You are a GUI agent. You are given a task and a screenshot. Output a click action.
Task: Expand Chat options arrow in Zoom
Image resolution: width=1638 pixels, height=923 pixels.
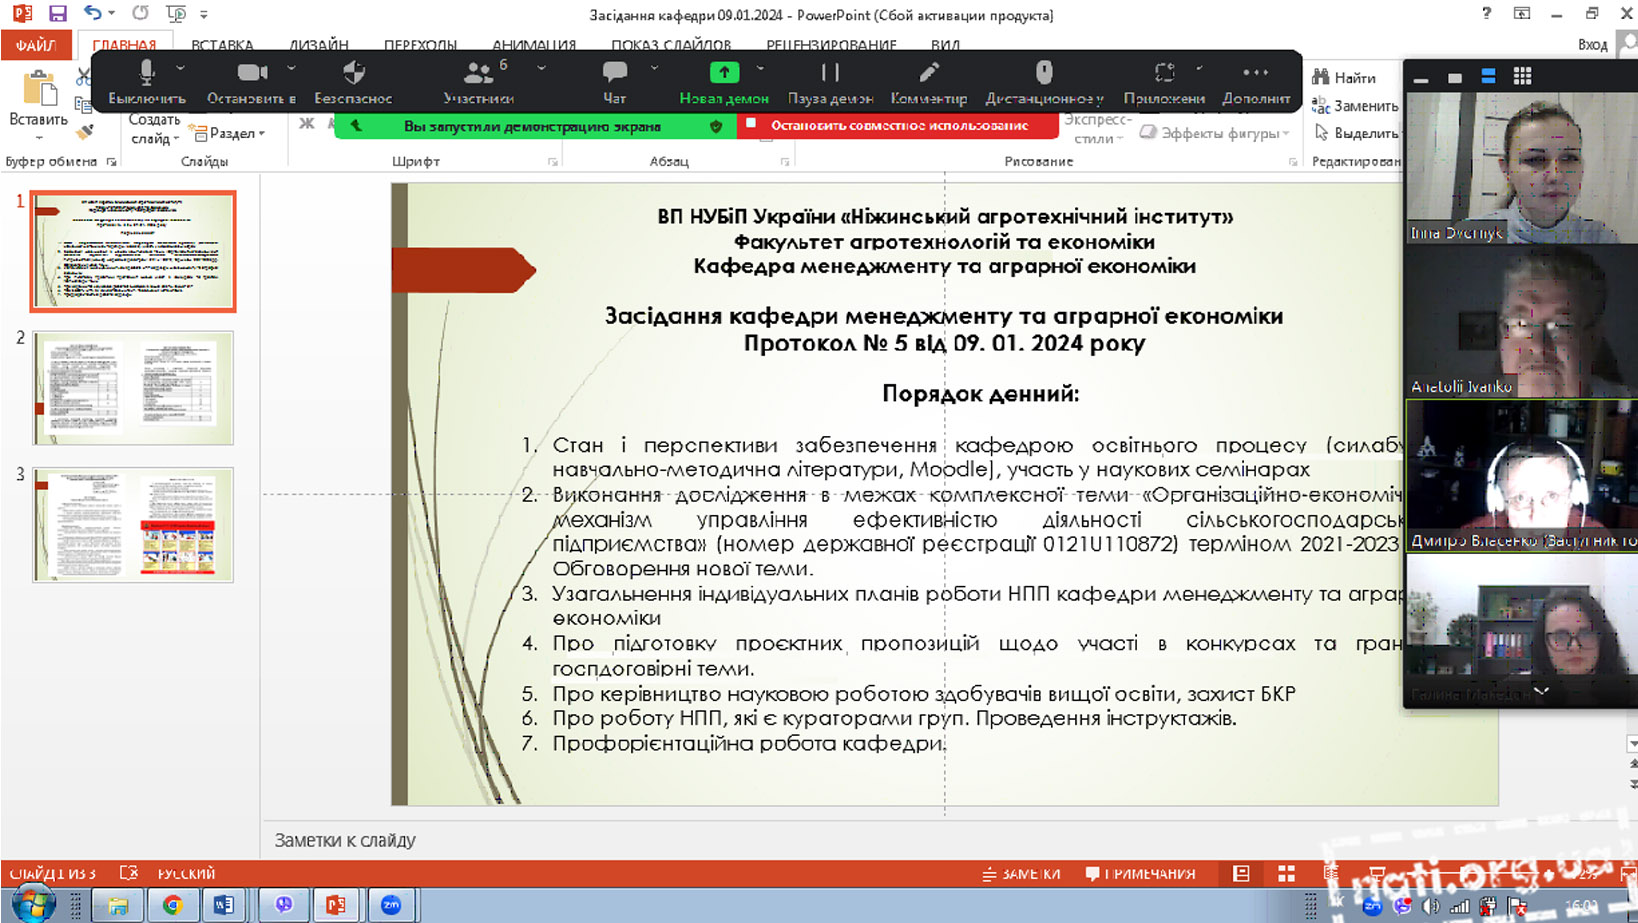point(654,68)
